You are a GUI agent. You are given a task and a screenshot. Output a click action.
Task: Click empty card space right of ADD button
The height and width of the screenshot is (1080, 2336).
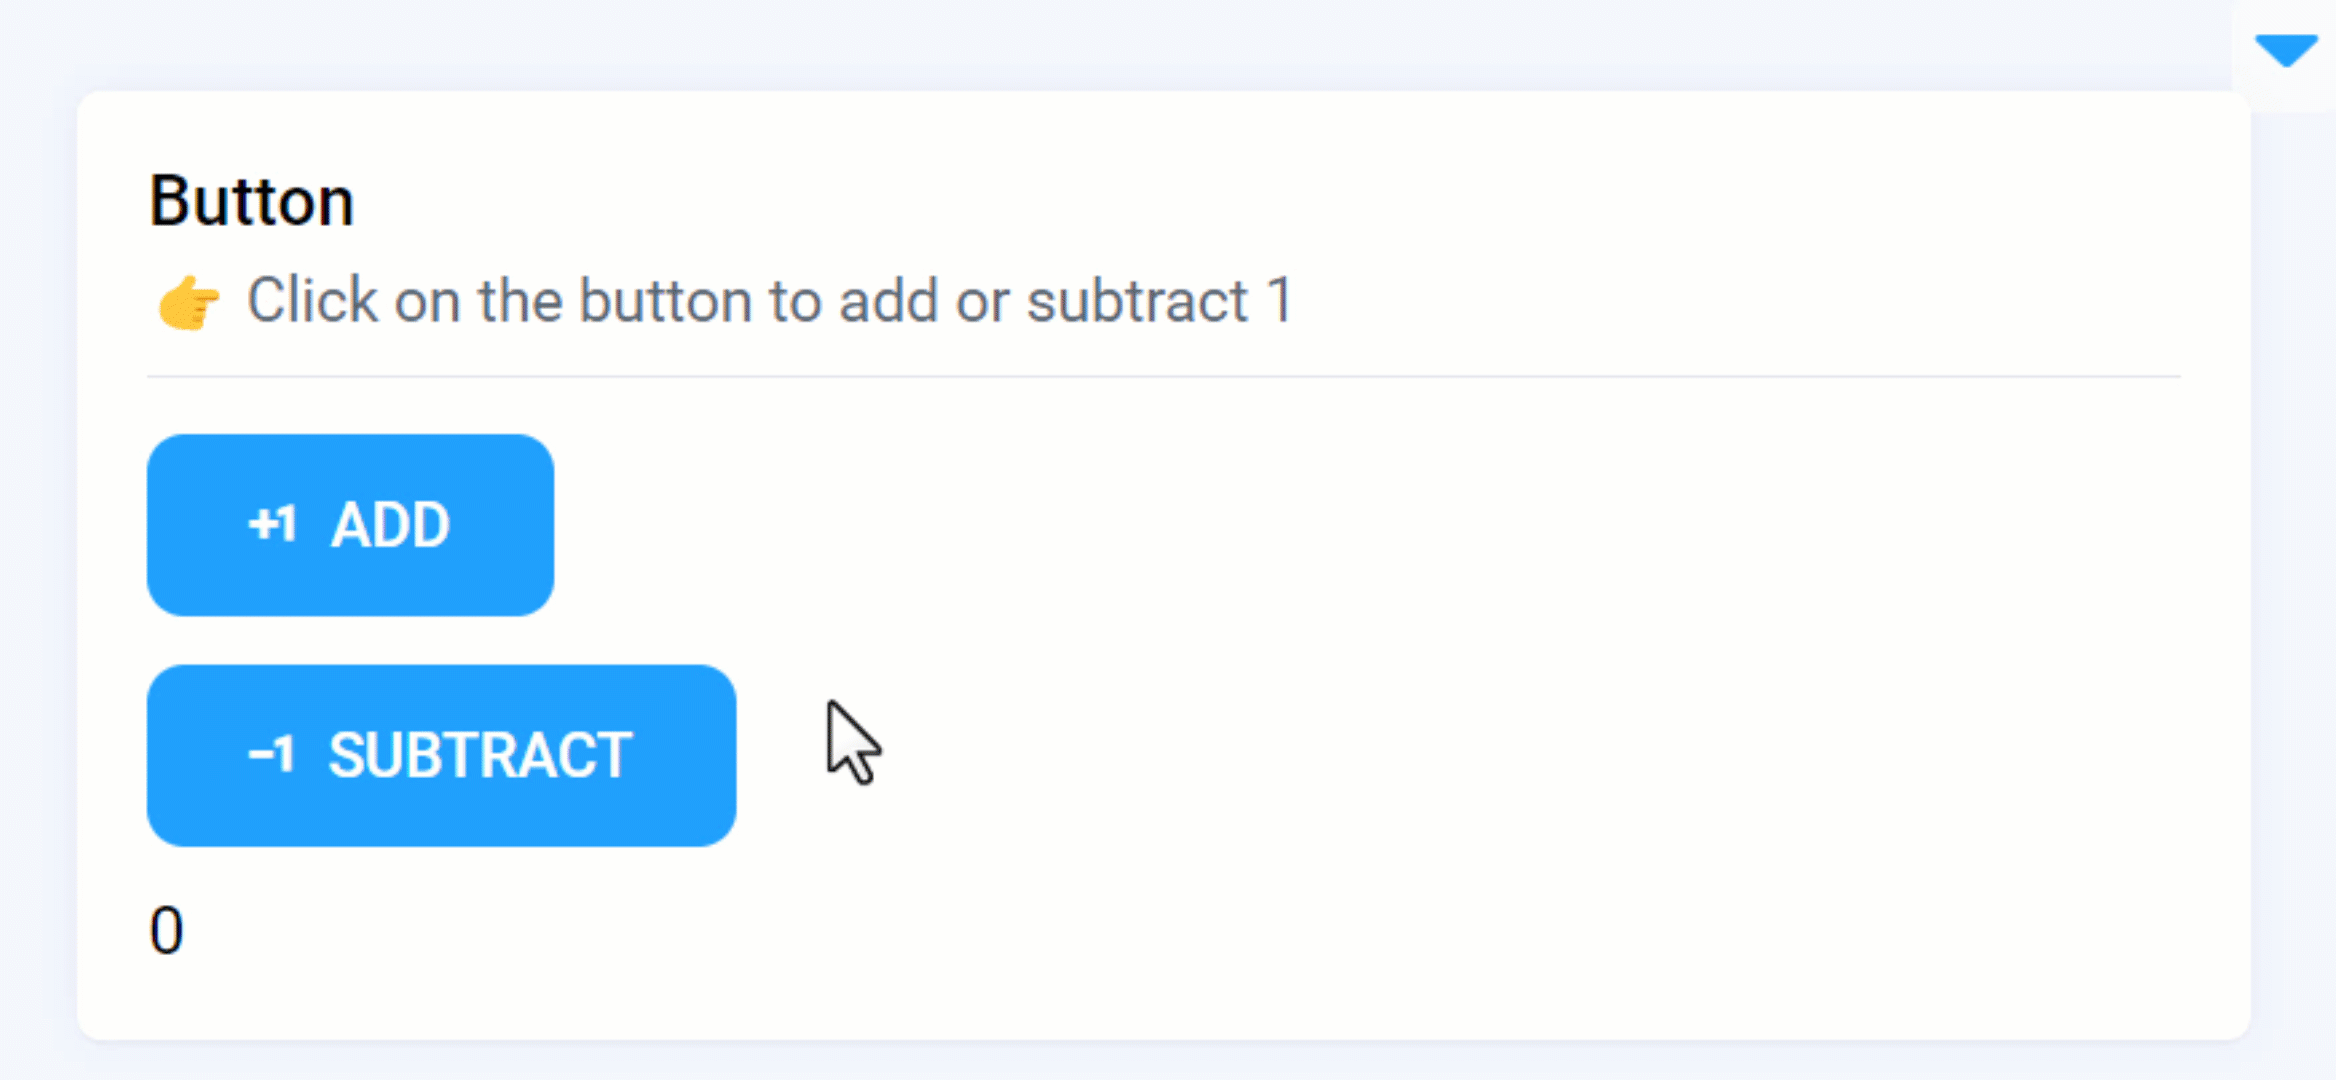click(x=1300, y=524)
